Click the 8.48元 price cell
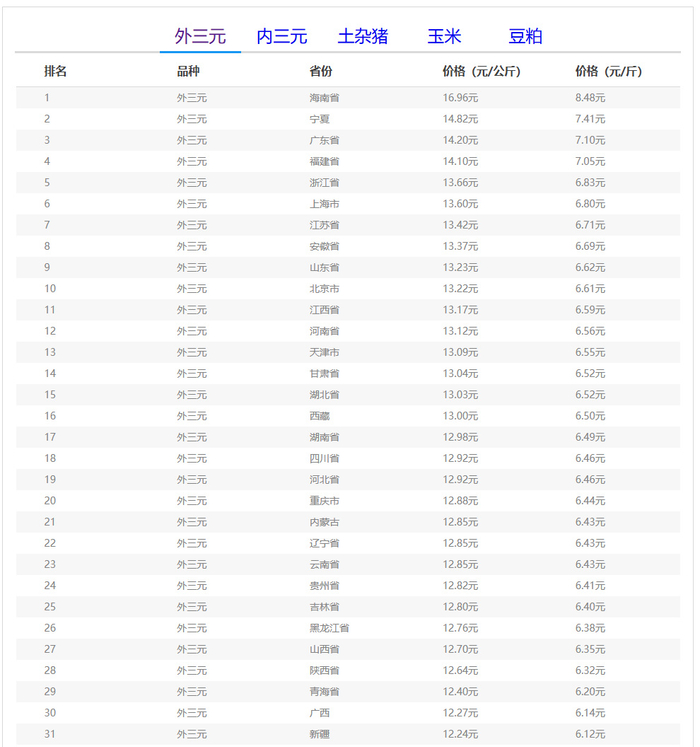The width and height of the screenshot is (700, 747). (590, 98)
